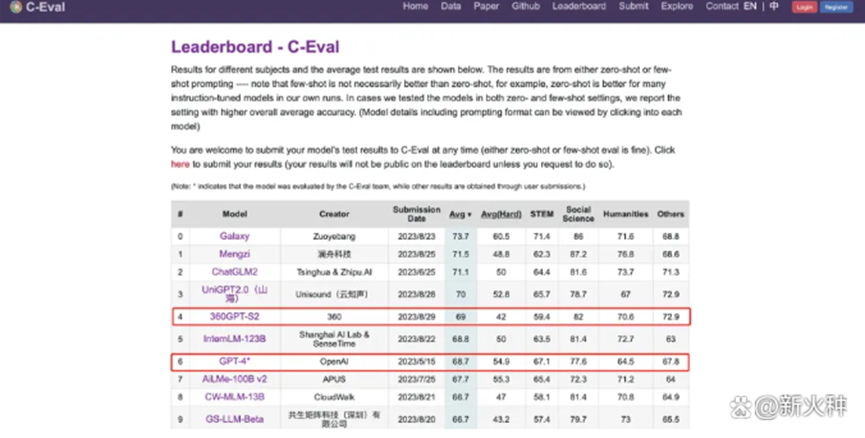Open the Submit nav item
Viewport: 865px width, 438px height.
coord(633,6)
